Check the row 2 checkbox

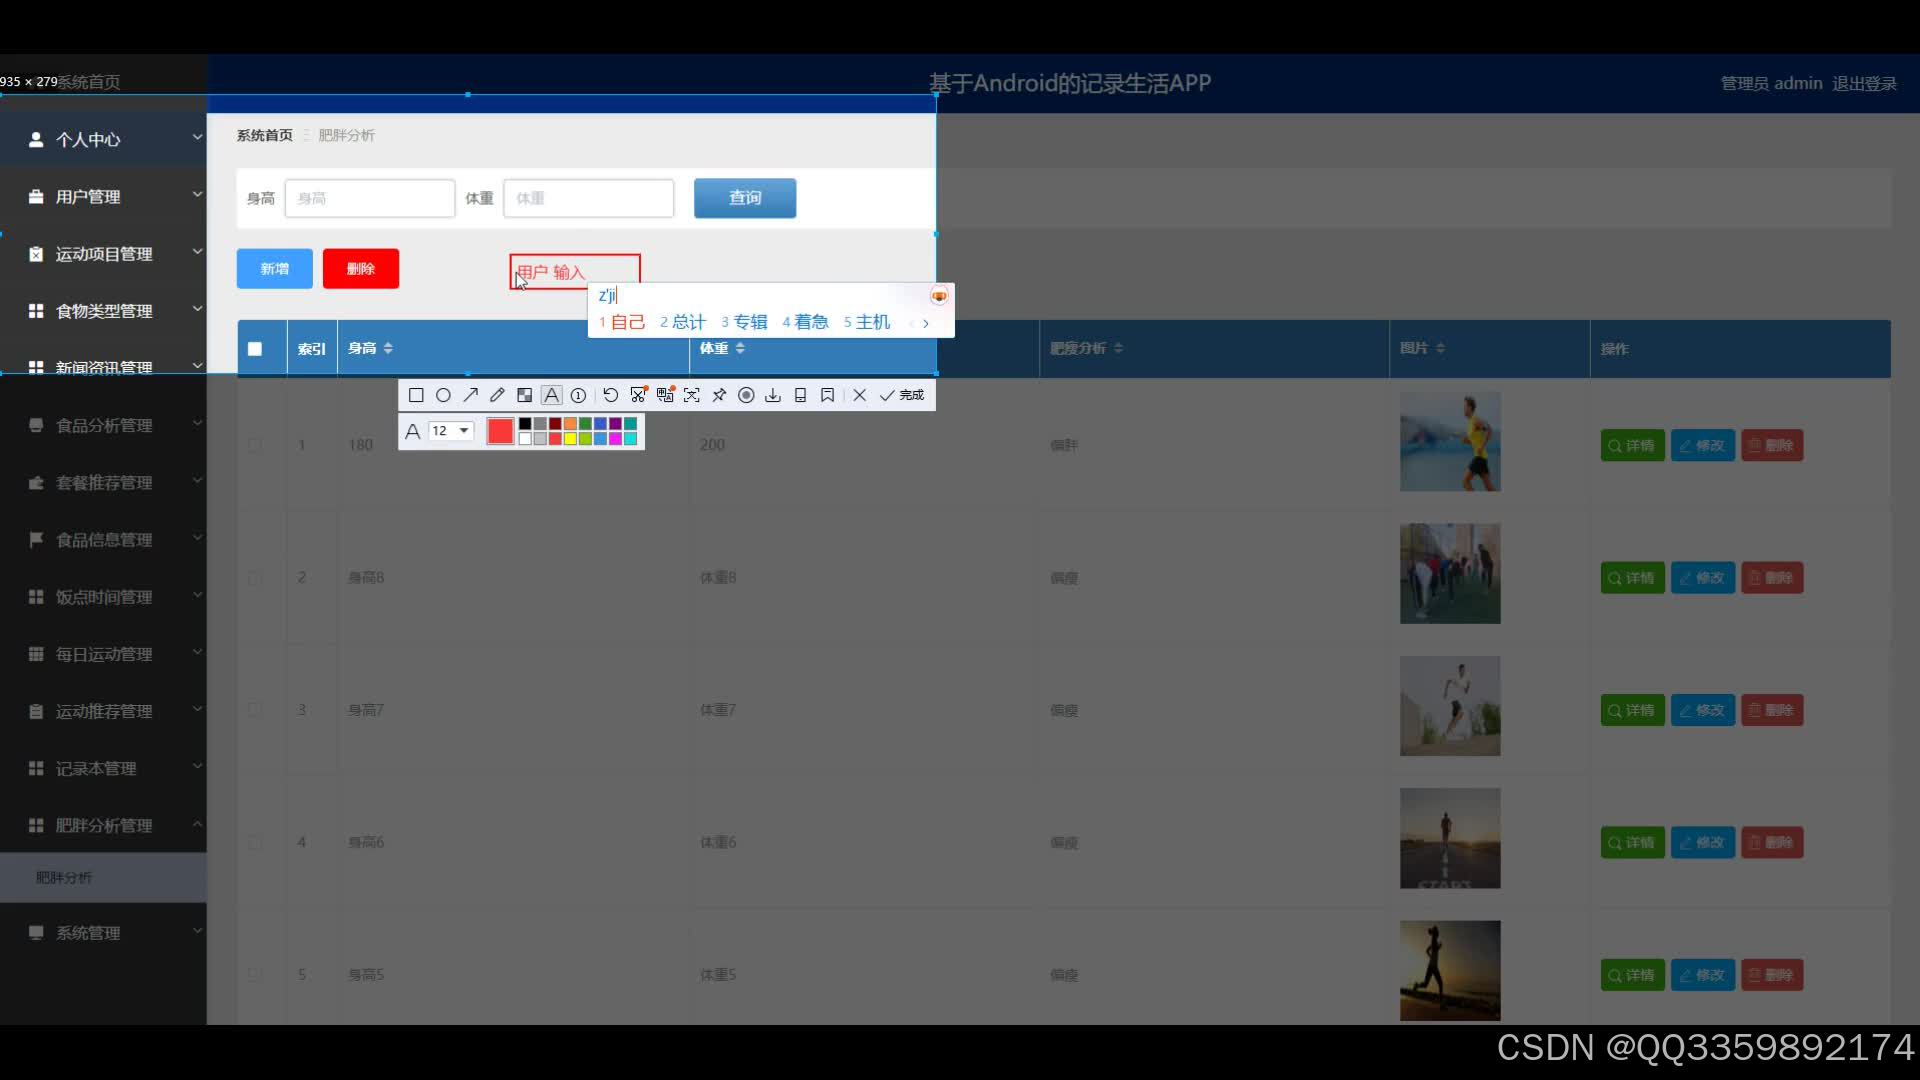255,578
